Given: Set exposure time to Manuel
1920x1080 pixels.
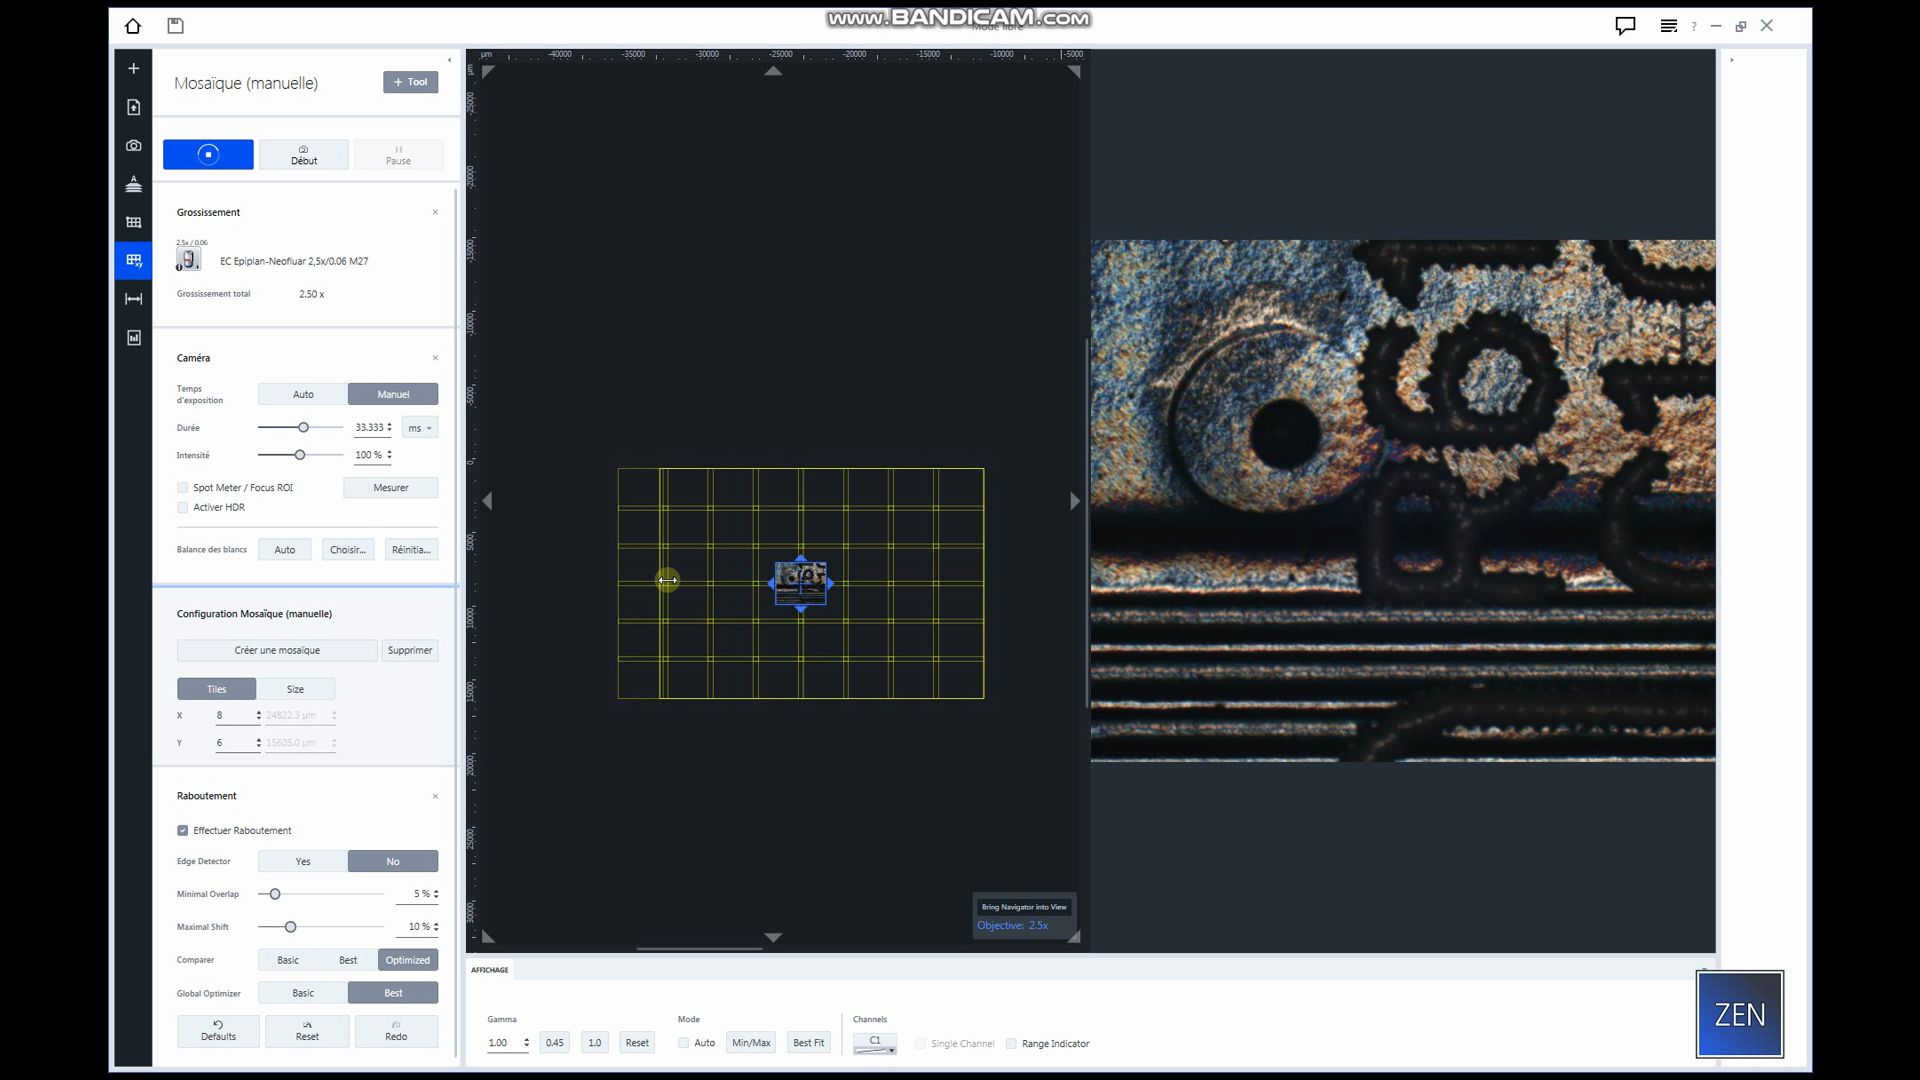Looking at the screenshot, I should tap(393, 394).
